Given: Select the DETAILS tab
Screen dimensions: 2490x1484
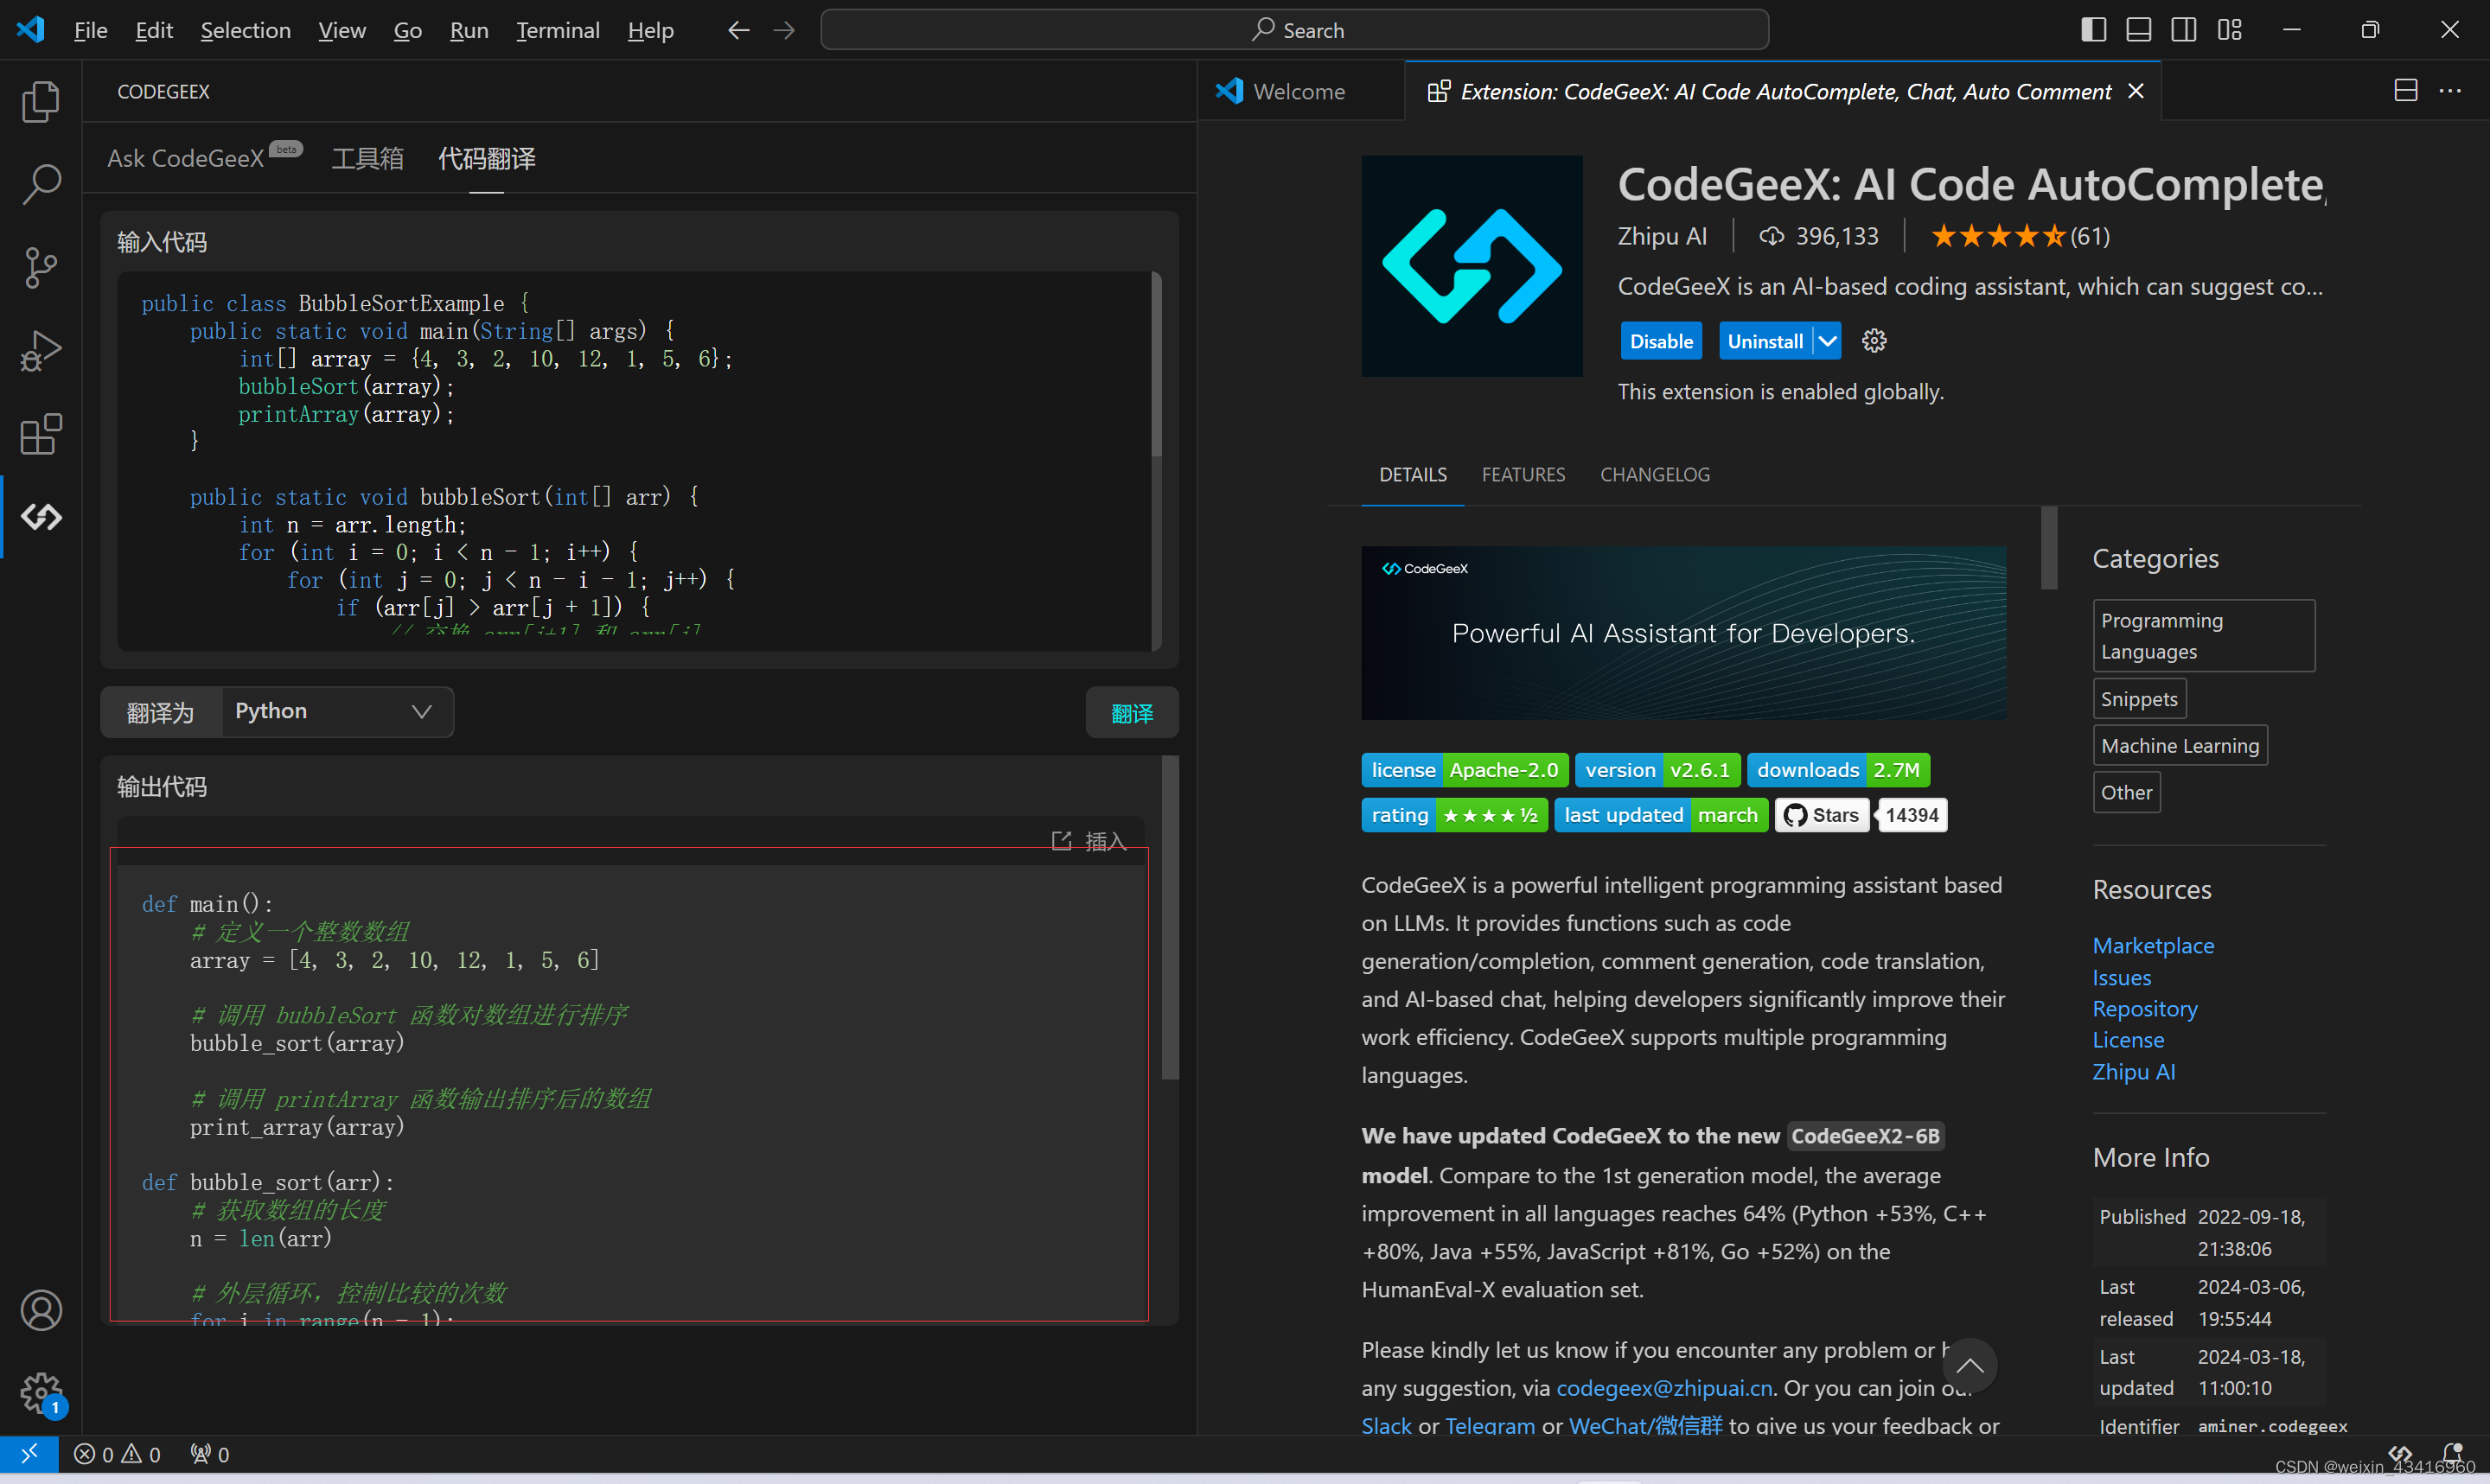Looking at the screenshot, I should coord(1413,475).
